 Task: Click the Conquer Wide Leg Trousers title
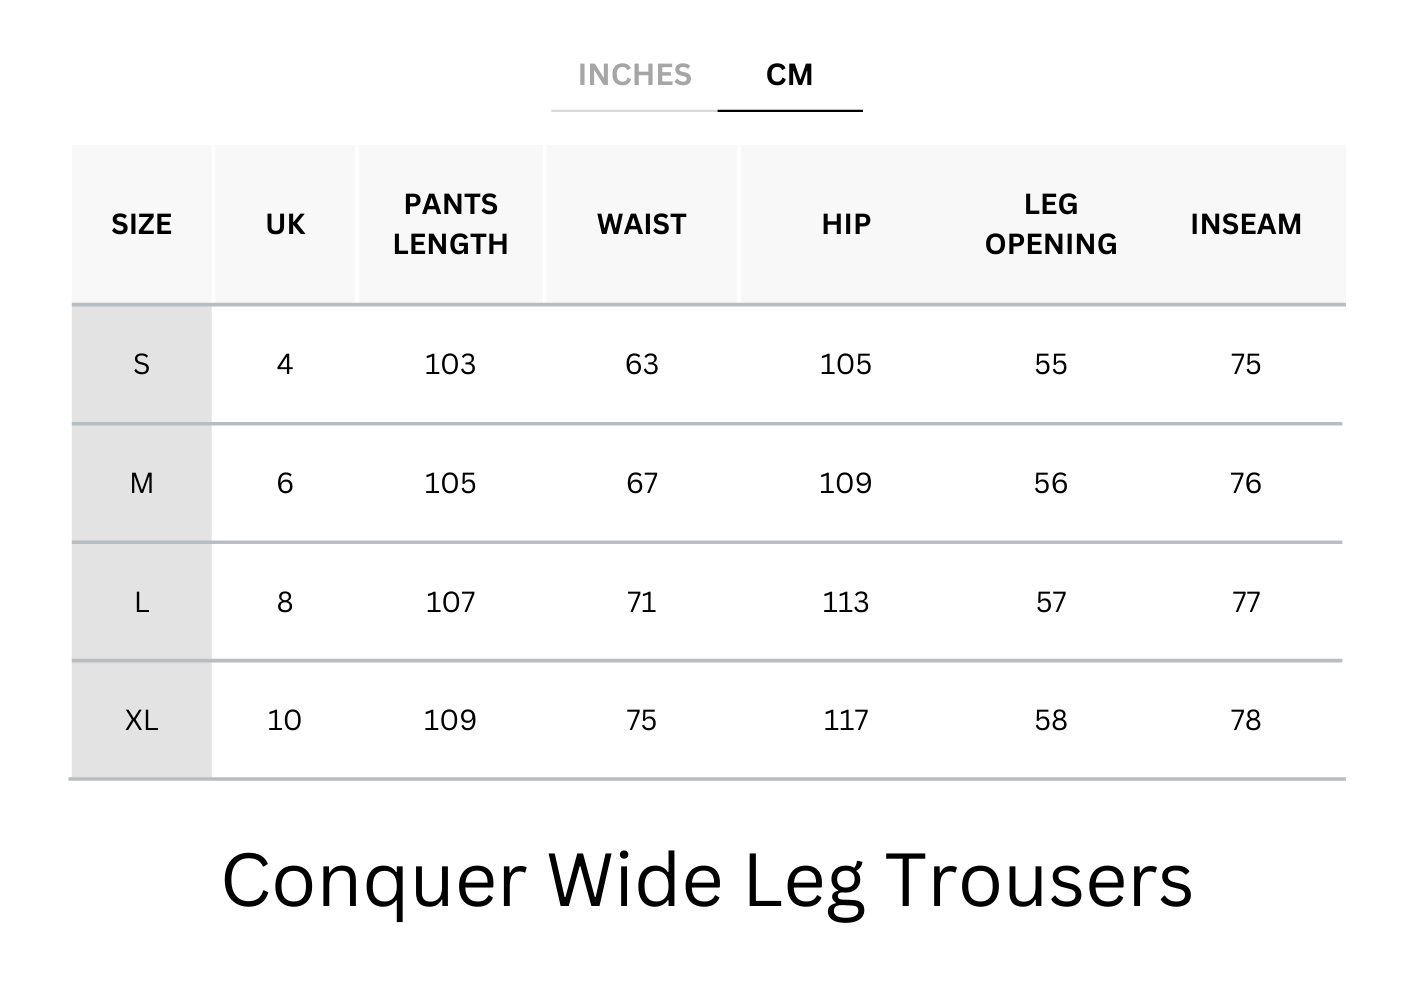tap(707, 880)
